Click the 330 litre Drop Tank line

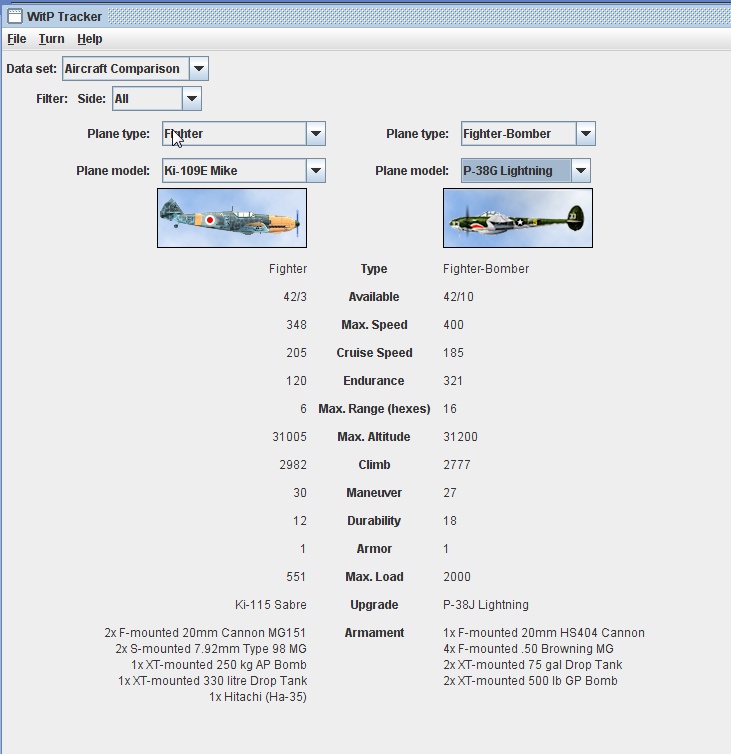pyautogui.click(x=213, y=680)
